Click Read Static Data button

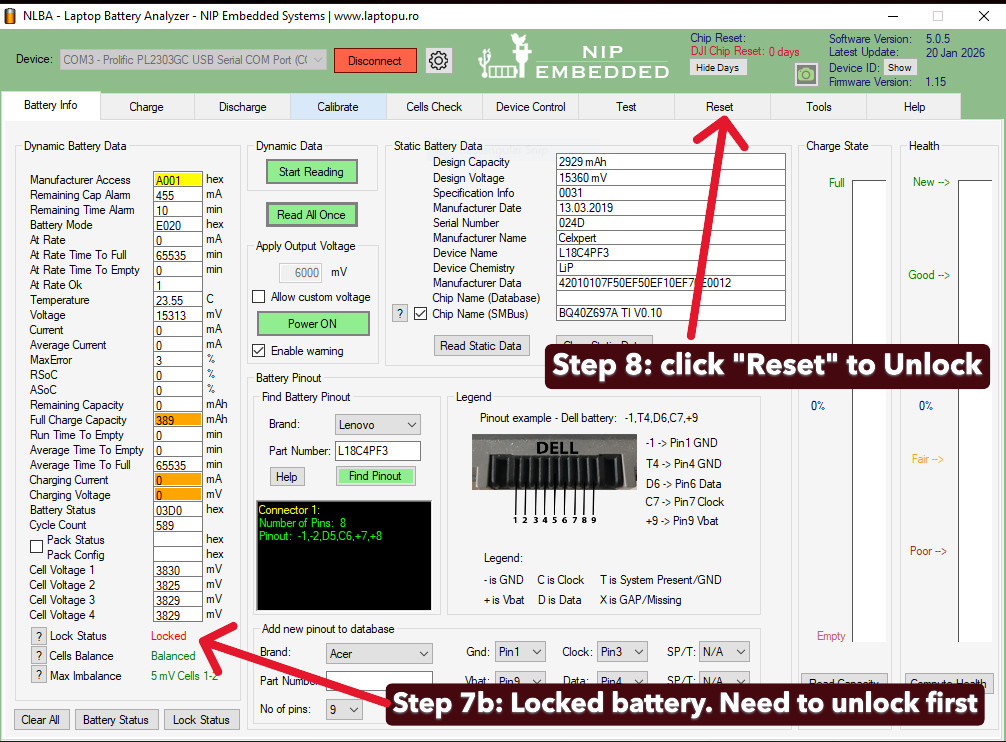coord(481,346)
